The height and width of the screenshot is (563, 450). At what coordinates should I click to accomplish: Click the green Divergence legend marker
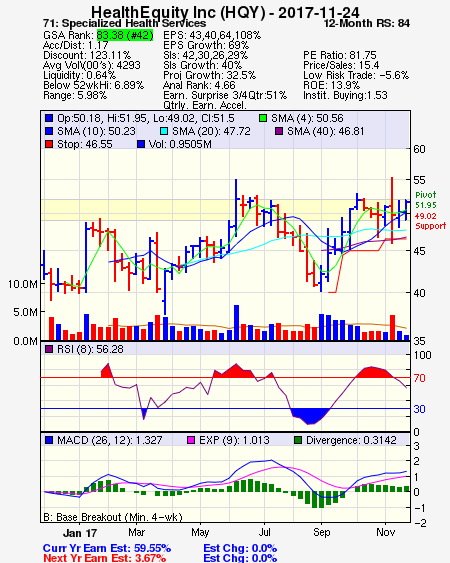[298, 440]
